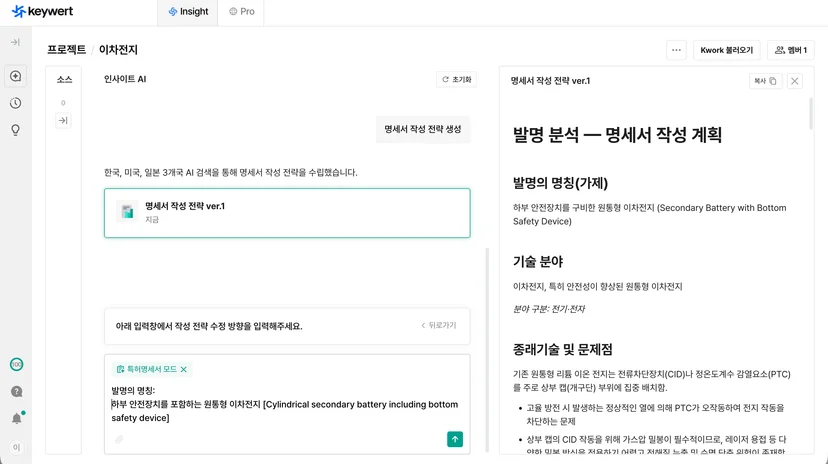828x464 pixels.
Task: Click the 명세서 작성 전략 생성 message bubble
Action: pyautogui.click(x=423, y=129)
